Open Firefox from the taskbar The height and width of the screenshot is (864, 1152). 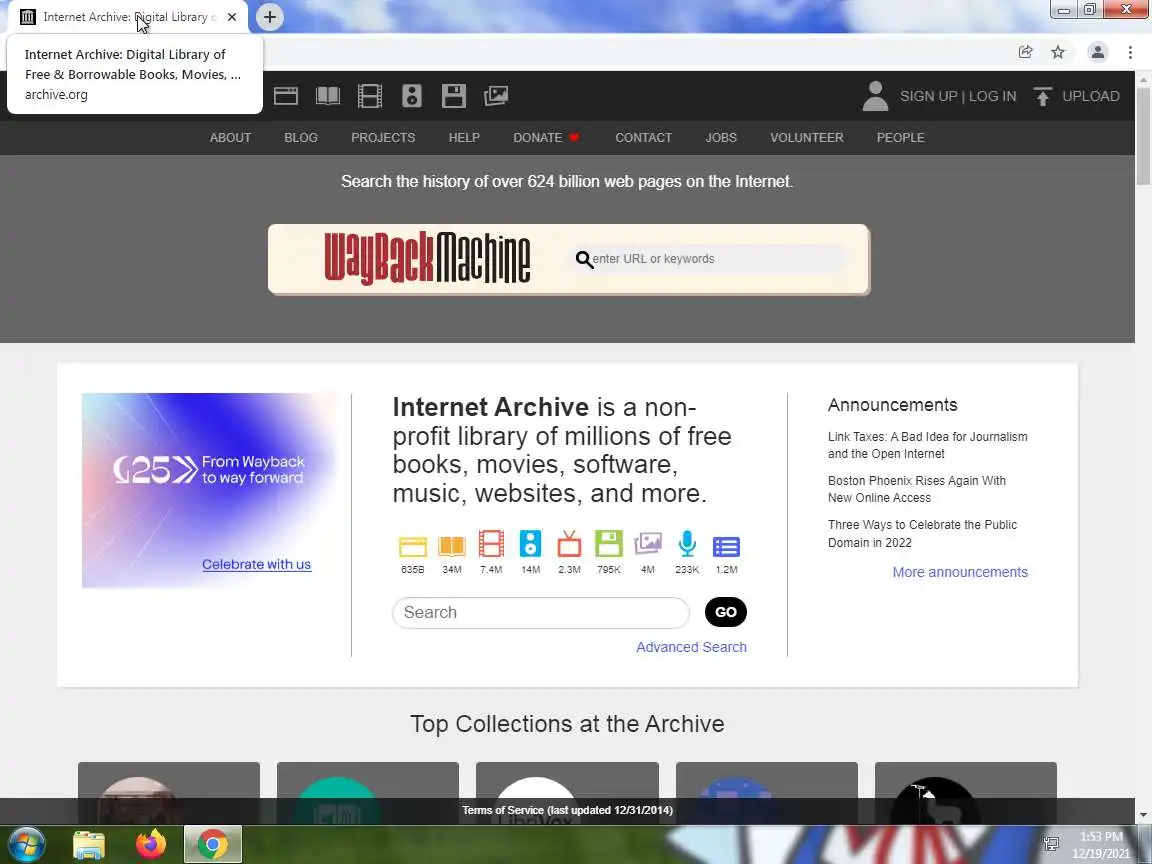[x=151, y=843]
